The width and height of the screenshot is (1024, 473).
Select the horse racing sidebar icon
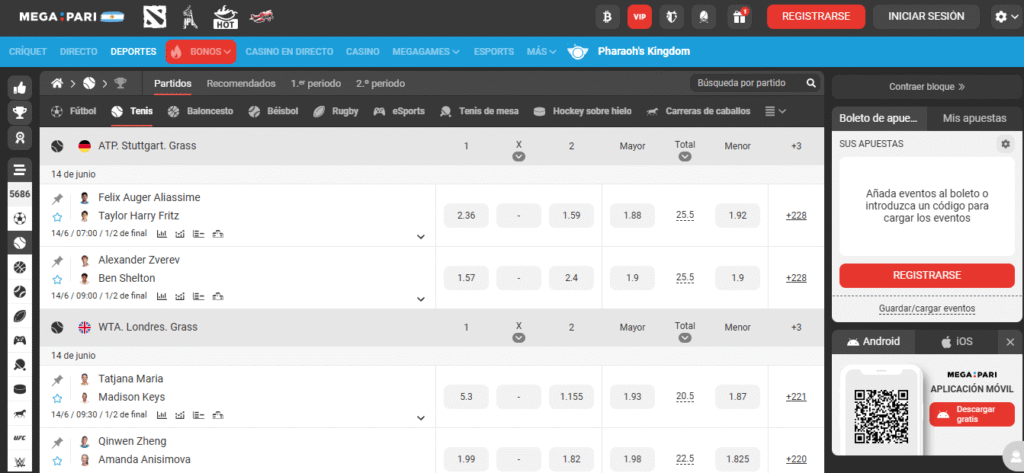(x=20, y=414)
